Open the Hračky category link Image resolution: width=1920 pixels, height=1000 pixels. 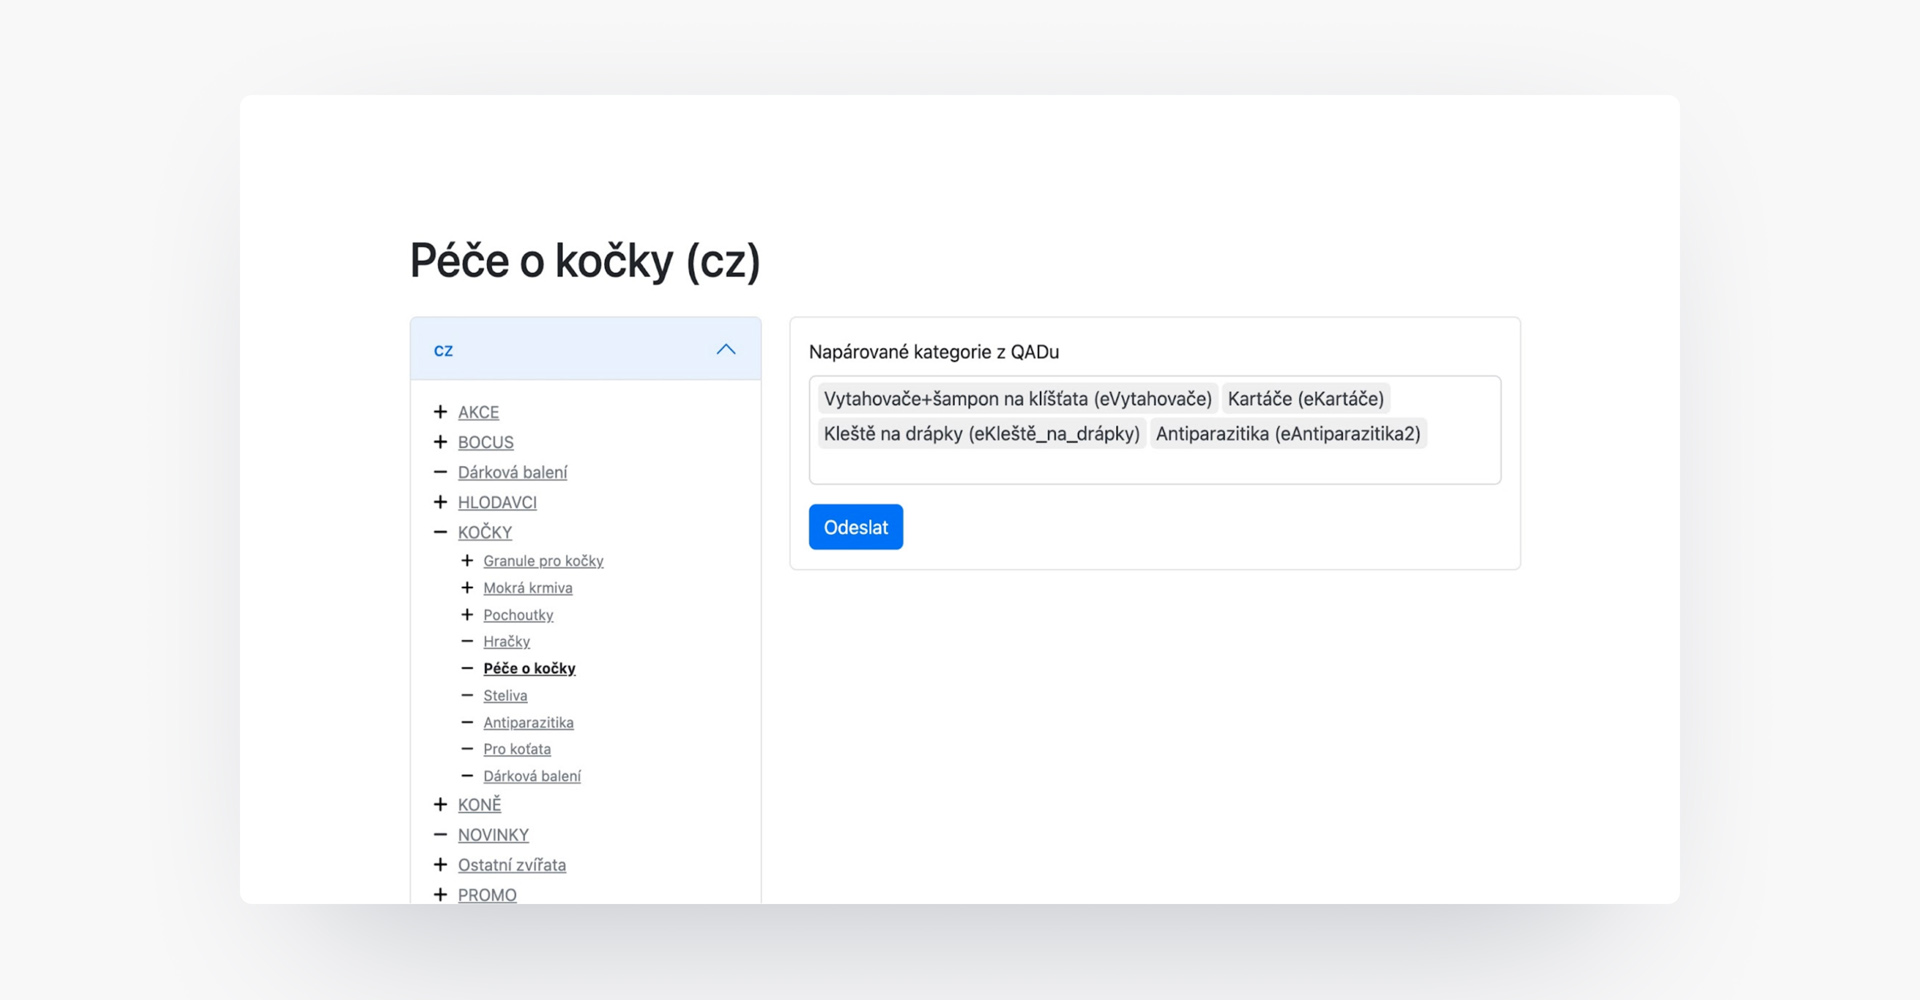[x=506, y=642]
